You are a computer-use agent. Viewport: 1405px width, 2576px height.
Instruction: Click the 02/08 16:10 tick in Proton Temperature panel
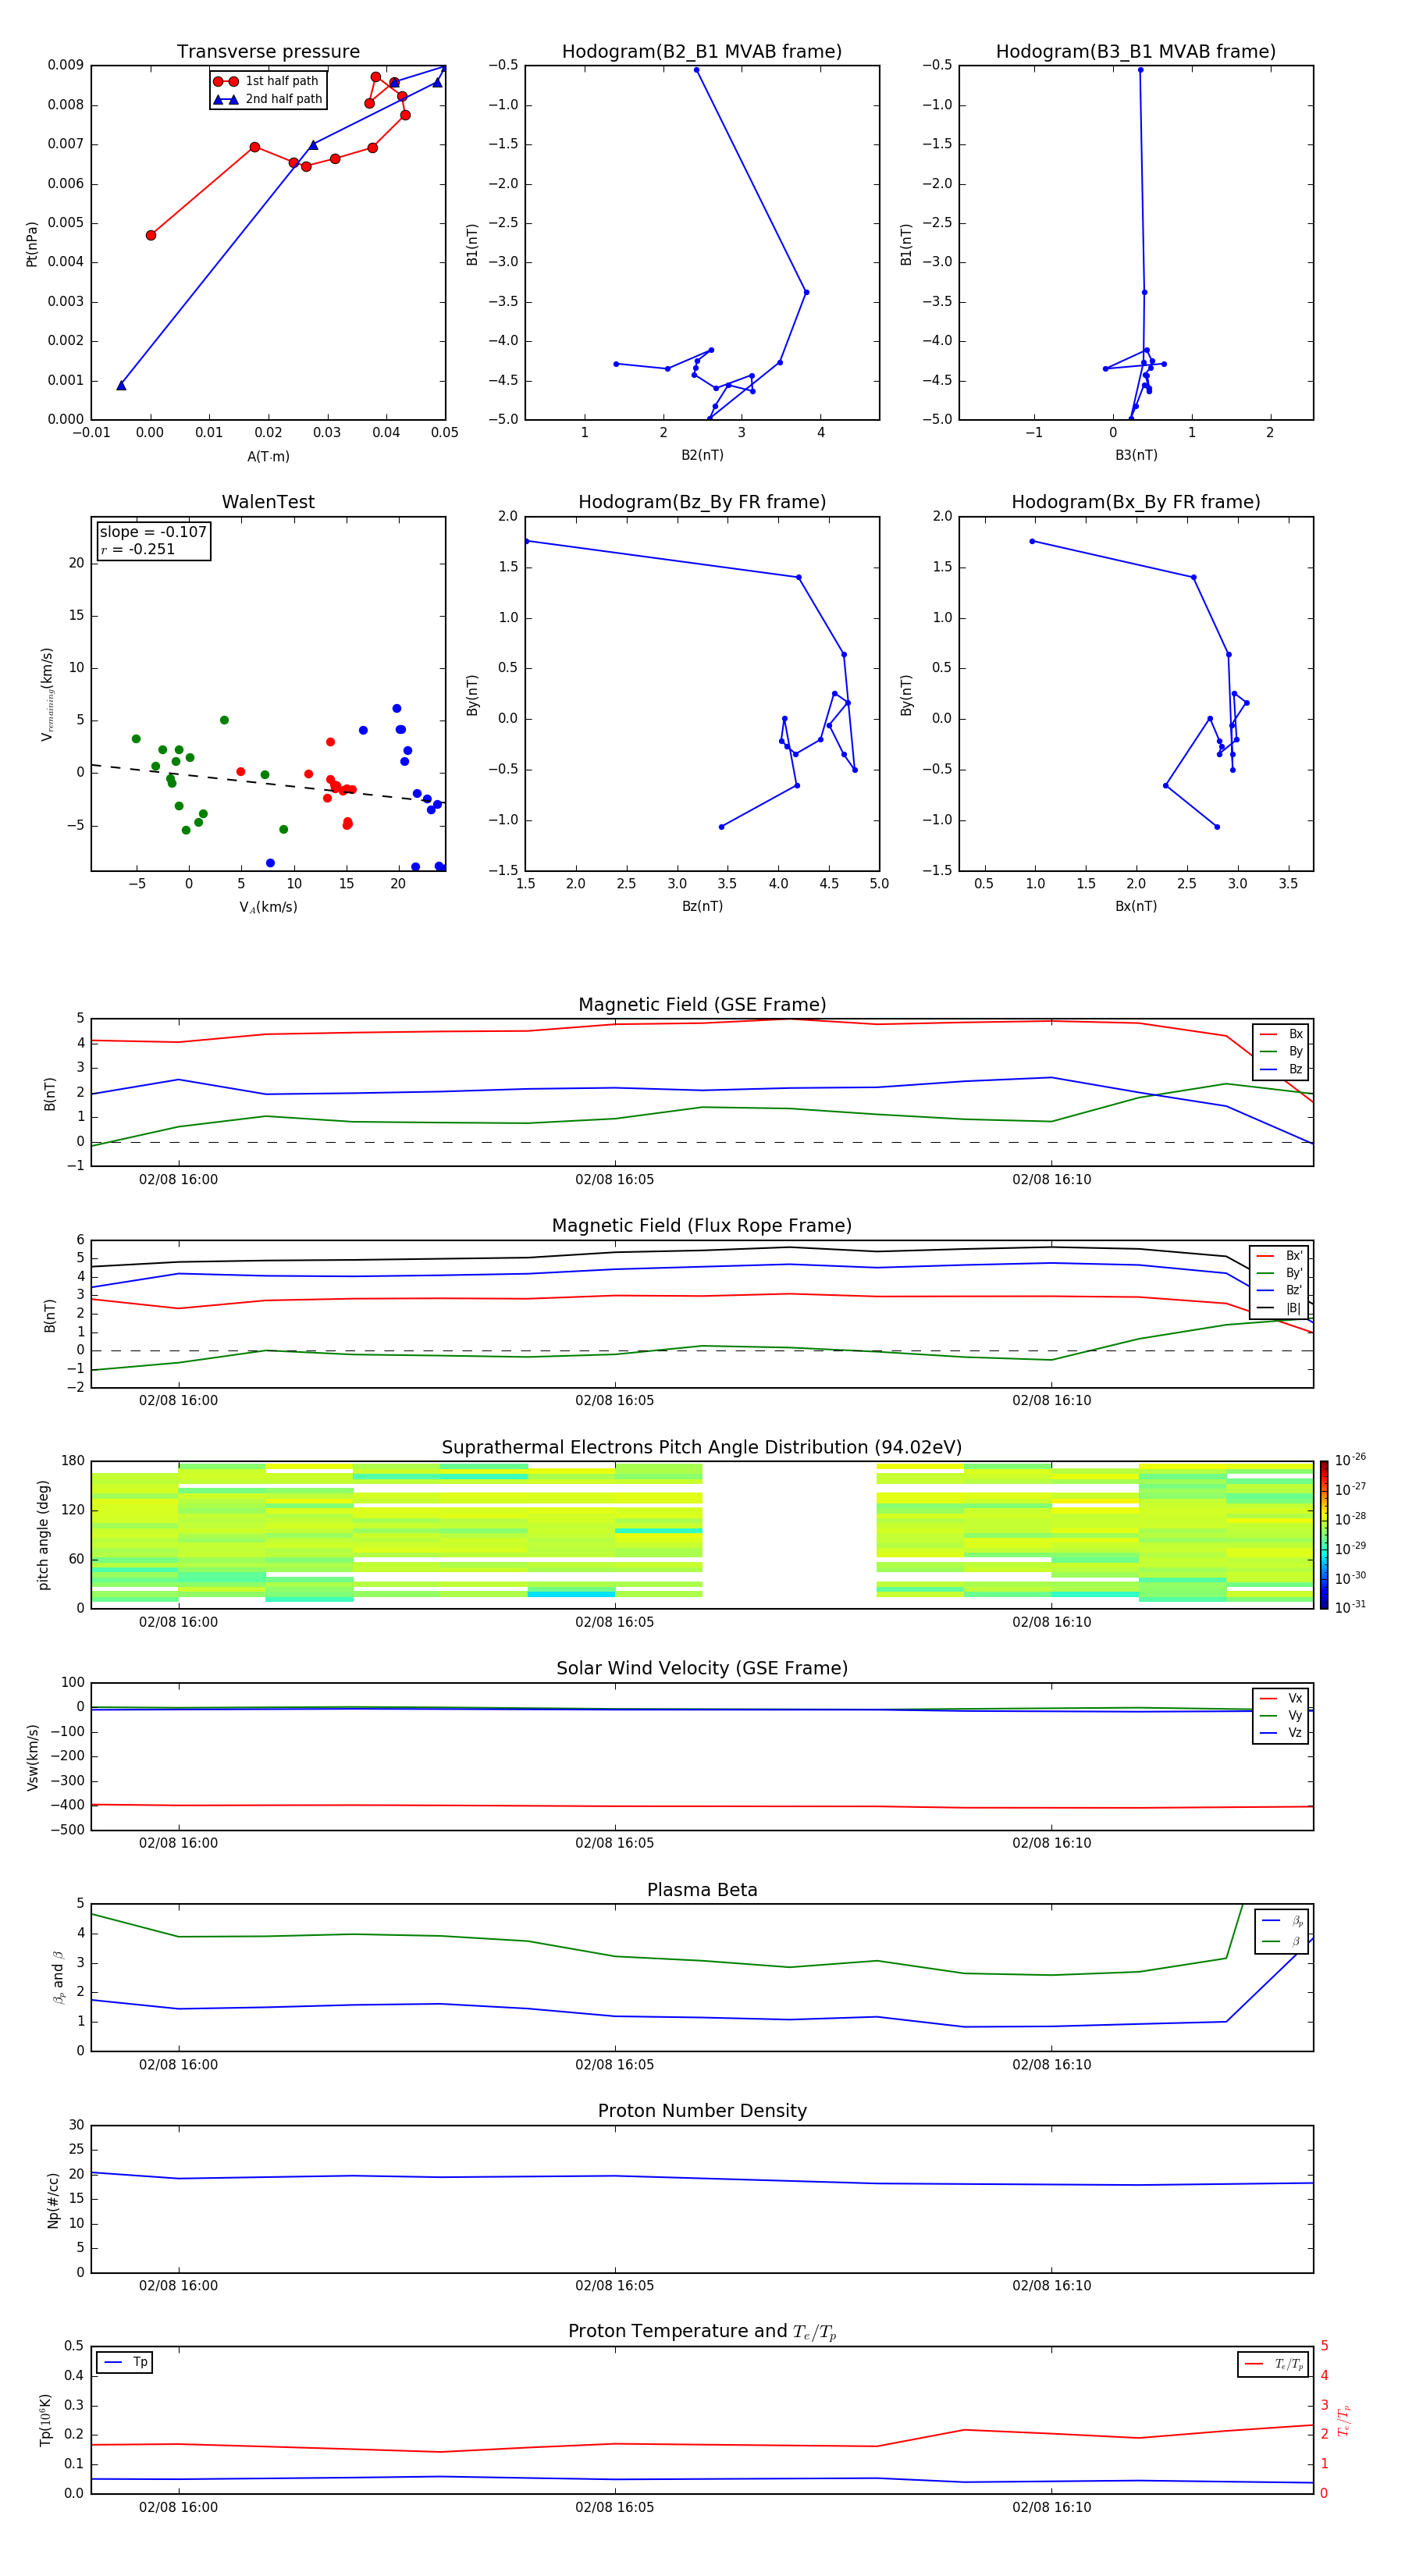click(1051, 2507)
